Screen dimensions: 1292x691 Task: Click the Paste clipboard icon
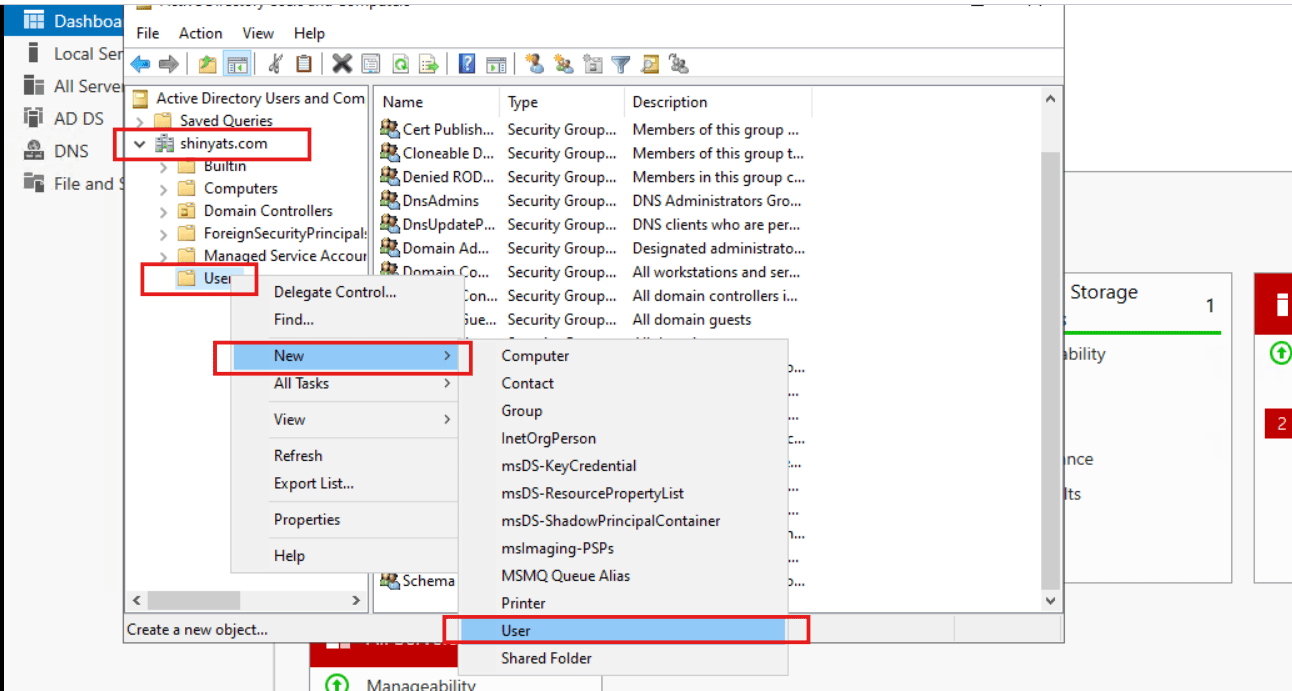pyautogui.click(x=304, y=64)
